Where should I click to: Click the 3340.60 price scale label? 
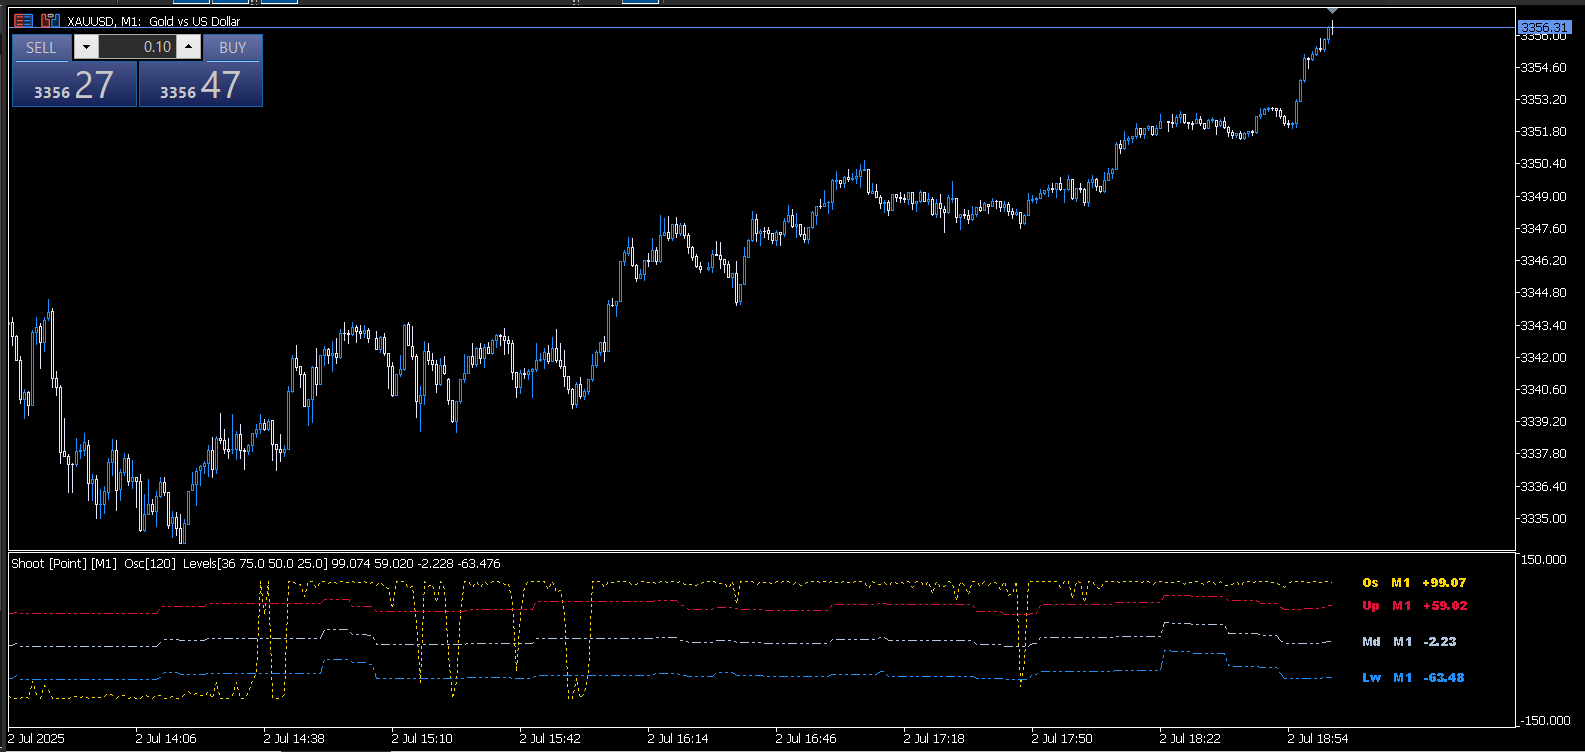[1544, 390]
